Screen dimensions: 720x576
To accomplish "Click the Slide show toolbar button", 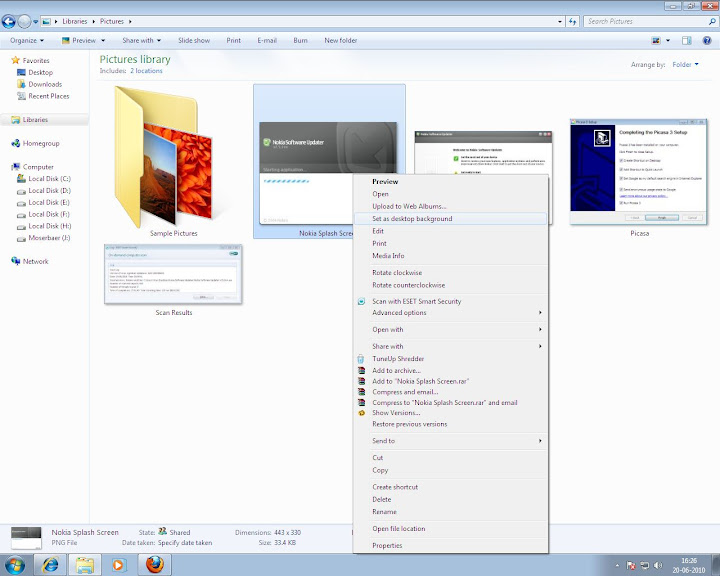I will 194,41.
